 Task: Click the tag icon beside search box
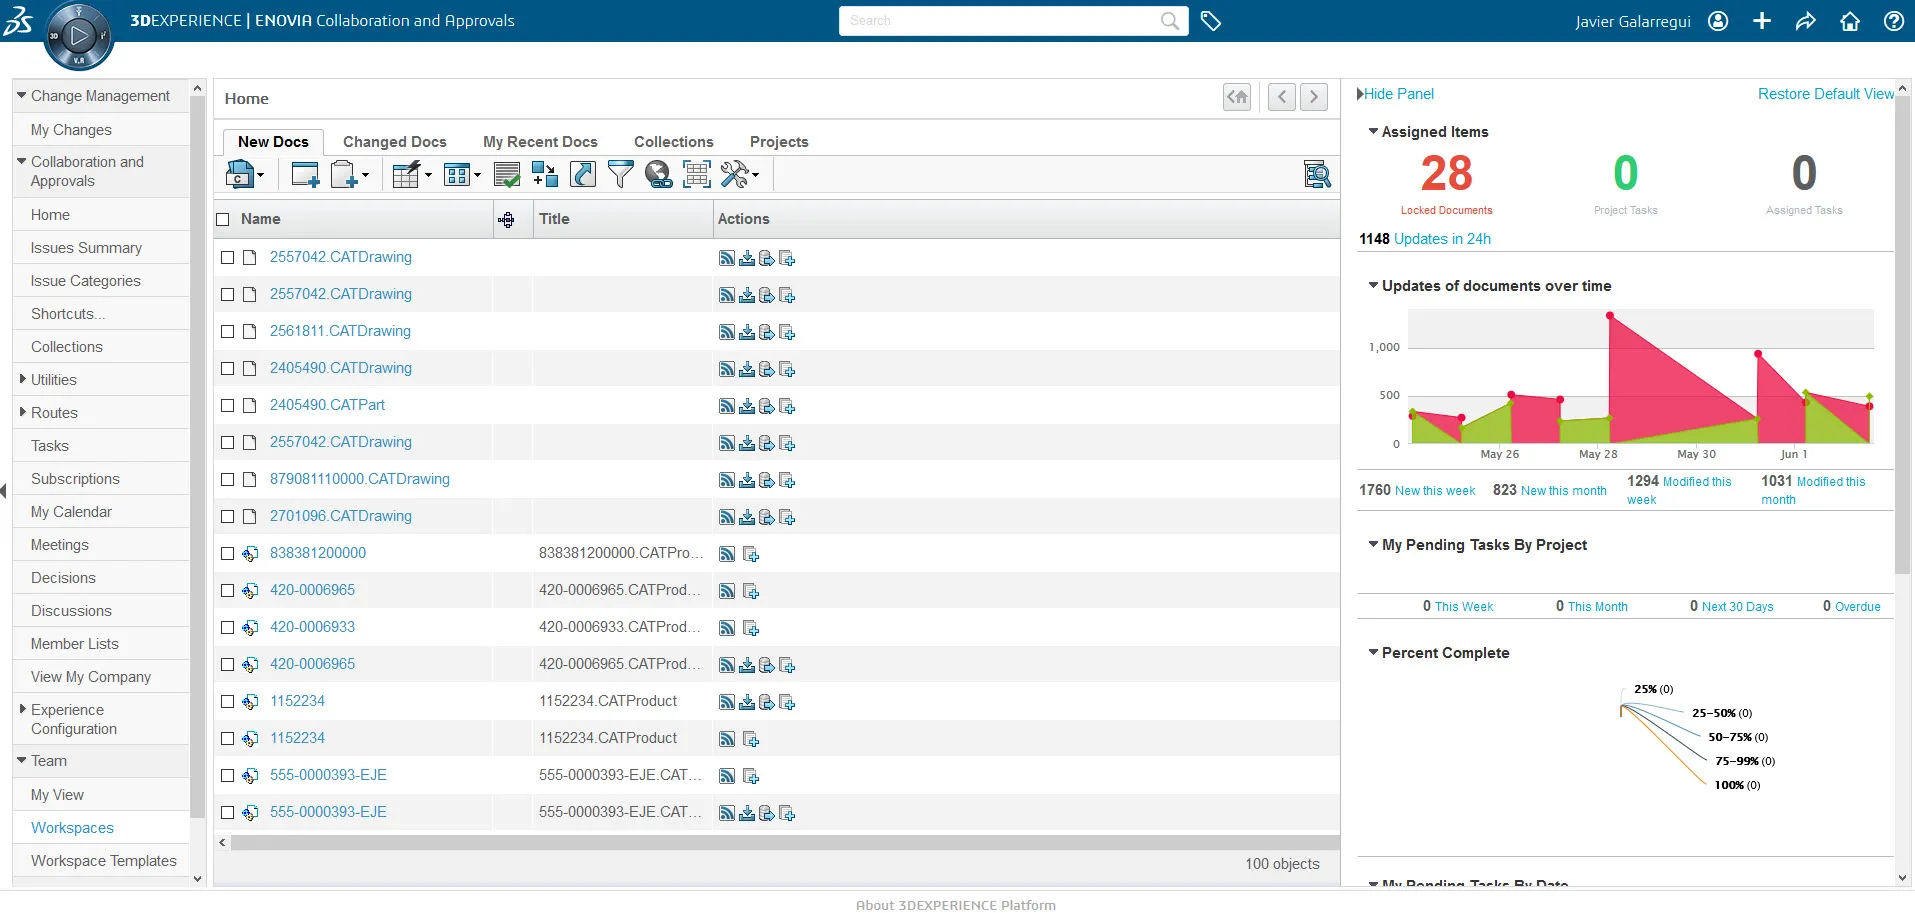tap(1210, 21)
